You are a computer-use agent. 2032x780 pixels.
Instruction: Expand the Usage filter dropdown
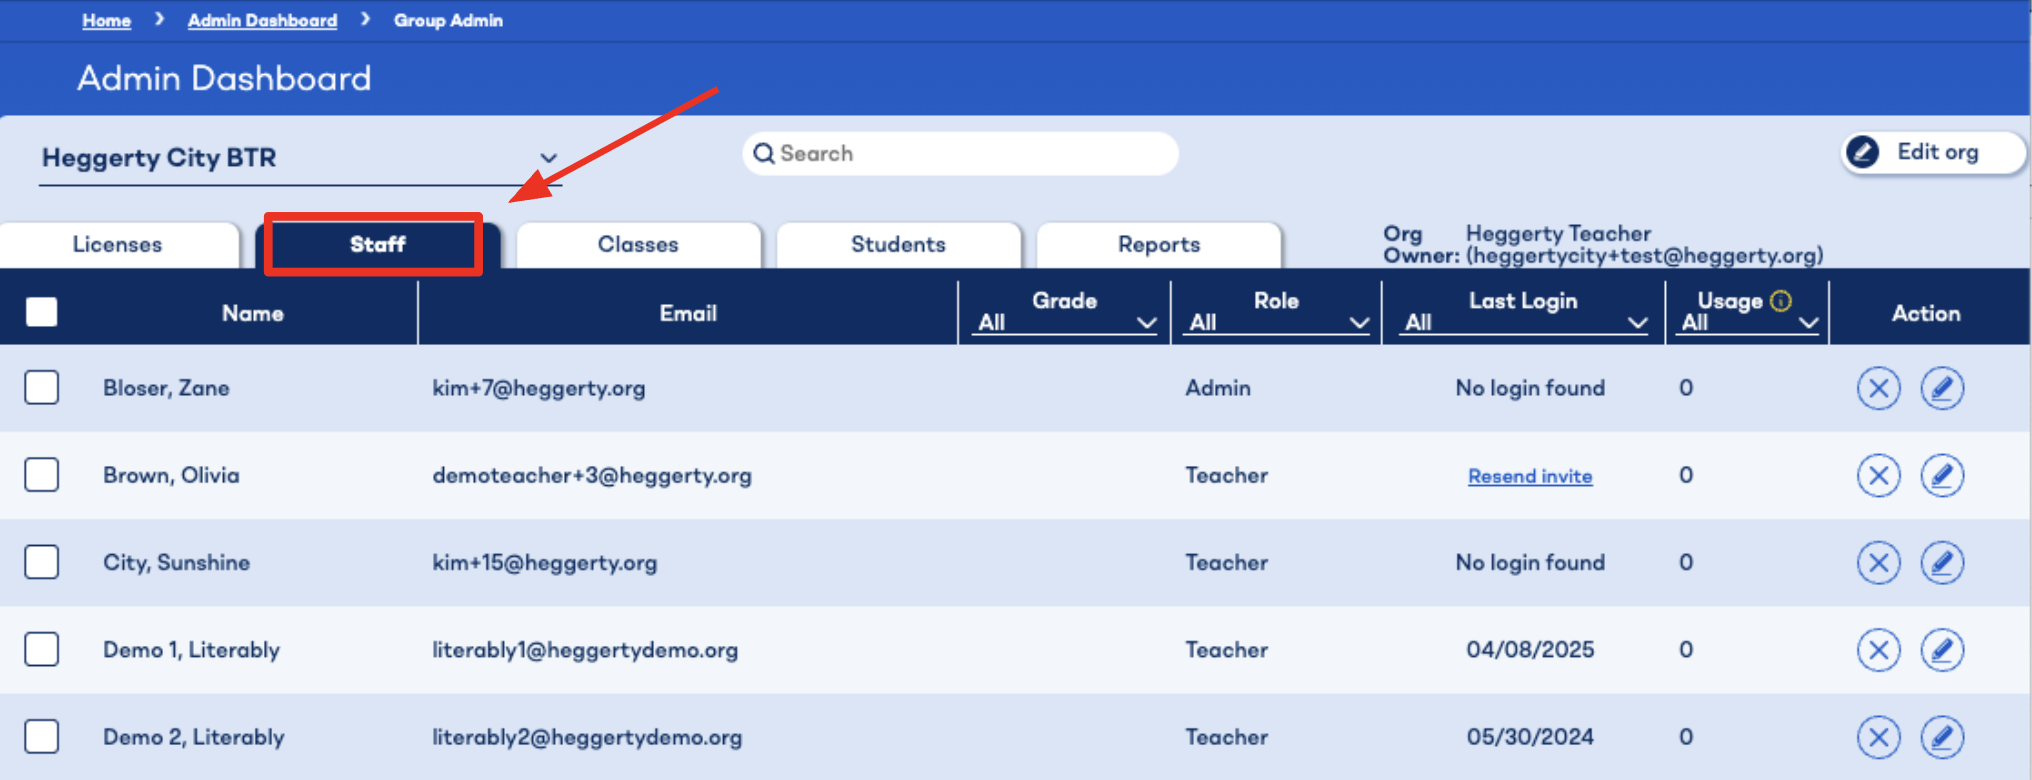(x=1748, y=322)
